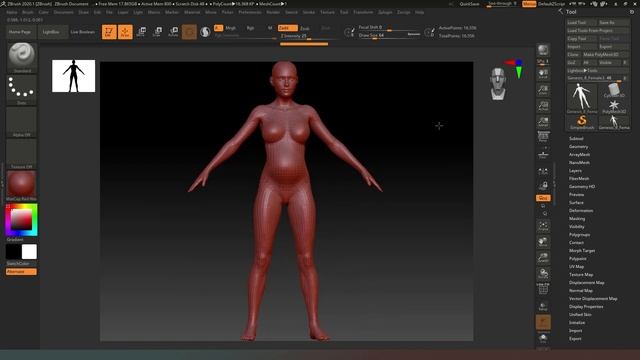Image resolution: width=640 pixels, height=360 pixels.
Task: Click the Zoom3D icon in right shelf
Action: (543, 258)
